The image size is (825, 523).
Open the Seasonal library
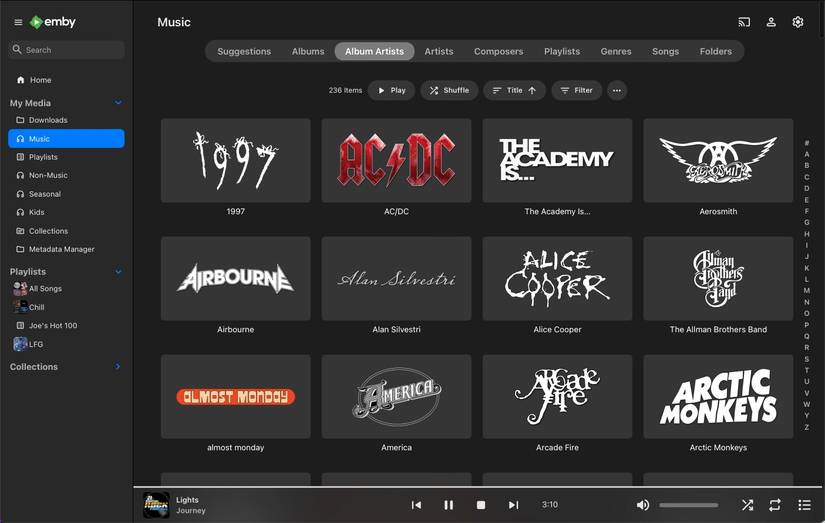pyautogui.click(x=66, y=194)
